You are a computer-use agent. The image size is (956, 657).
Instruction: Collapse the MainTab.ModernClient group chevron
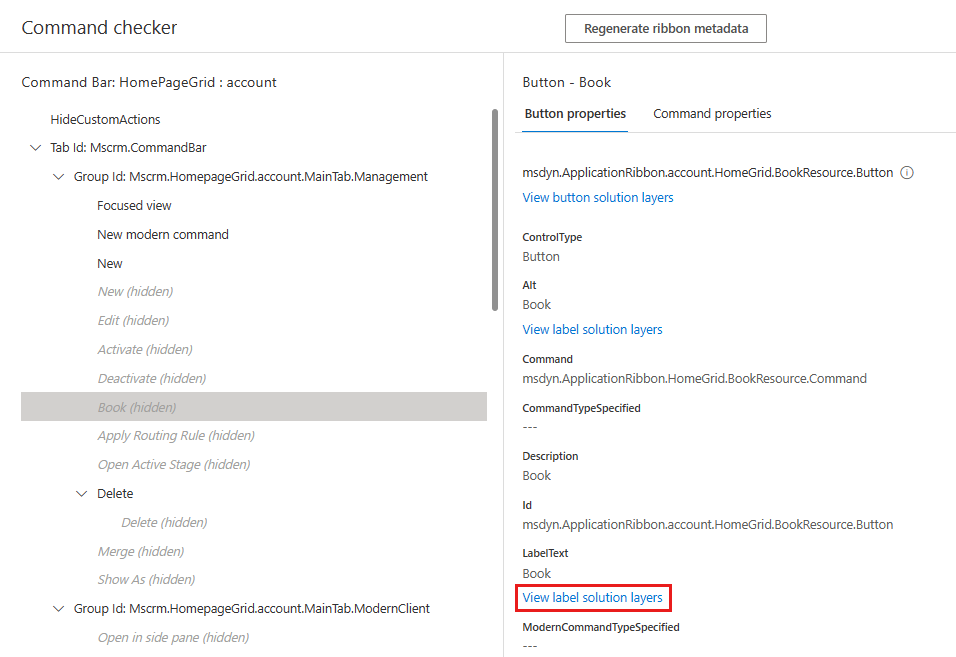tap(59, 609)
